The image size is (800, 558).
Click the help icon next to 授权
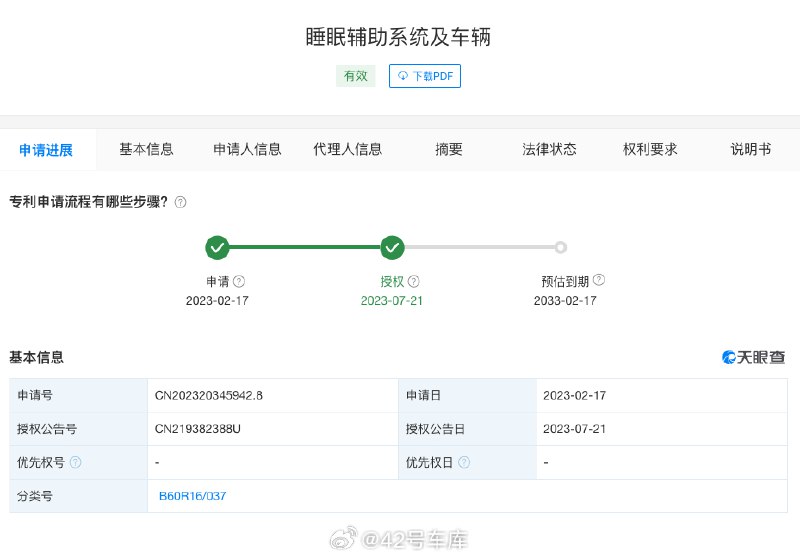(x=414, y=281)
